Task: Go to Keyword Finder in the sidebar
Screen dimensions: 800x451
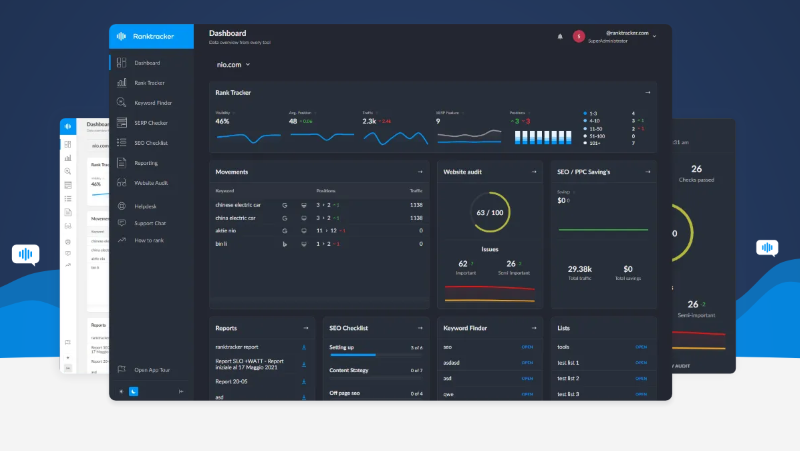Action: click(152, 103)
